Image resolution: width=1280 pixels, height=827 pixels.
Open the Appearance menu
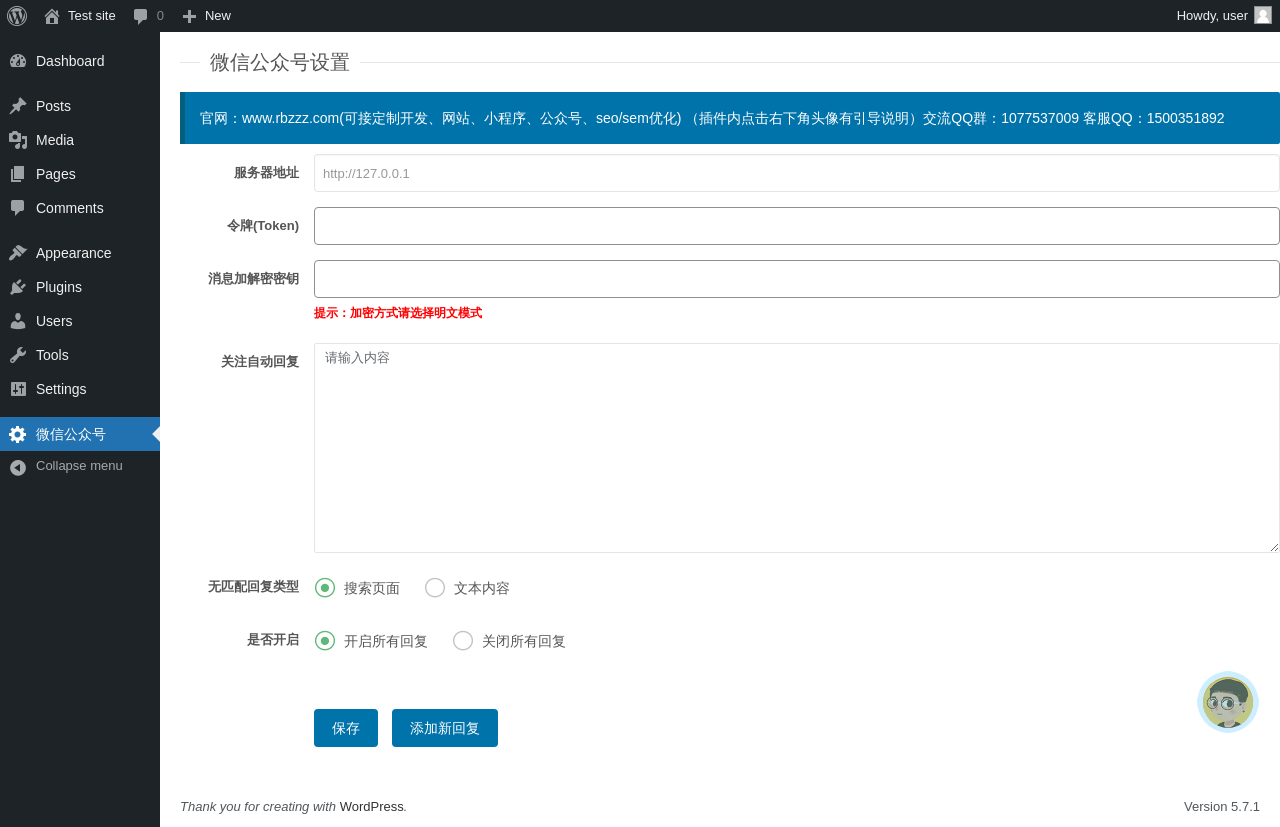[x=80, y=253]
